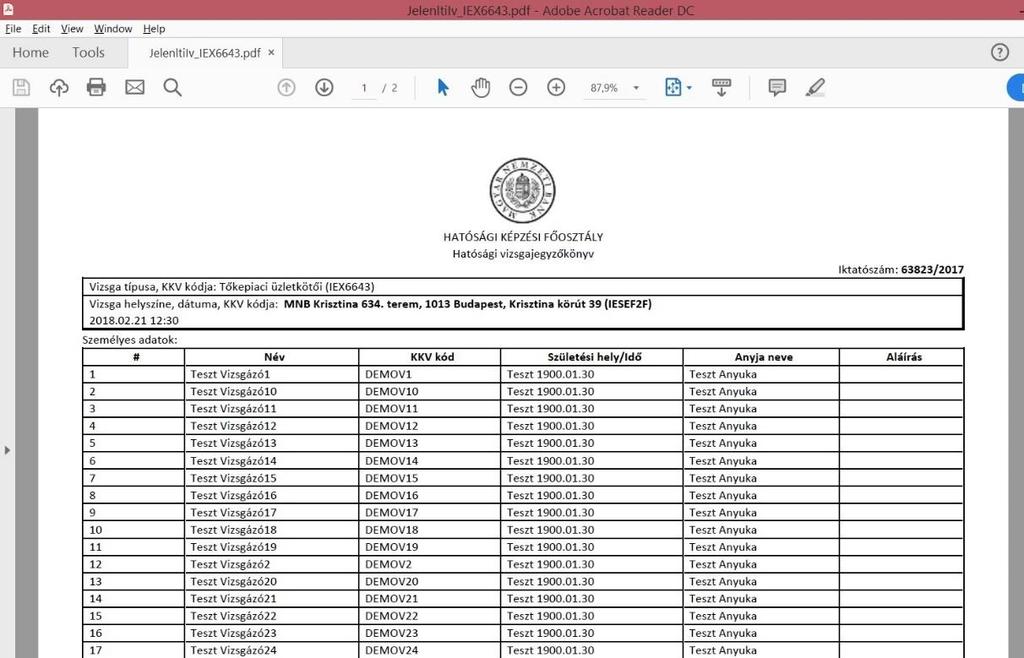Close the Jelenltilv_IEX6643.pdf tab

271,53
